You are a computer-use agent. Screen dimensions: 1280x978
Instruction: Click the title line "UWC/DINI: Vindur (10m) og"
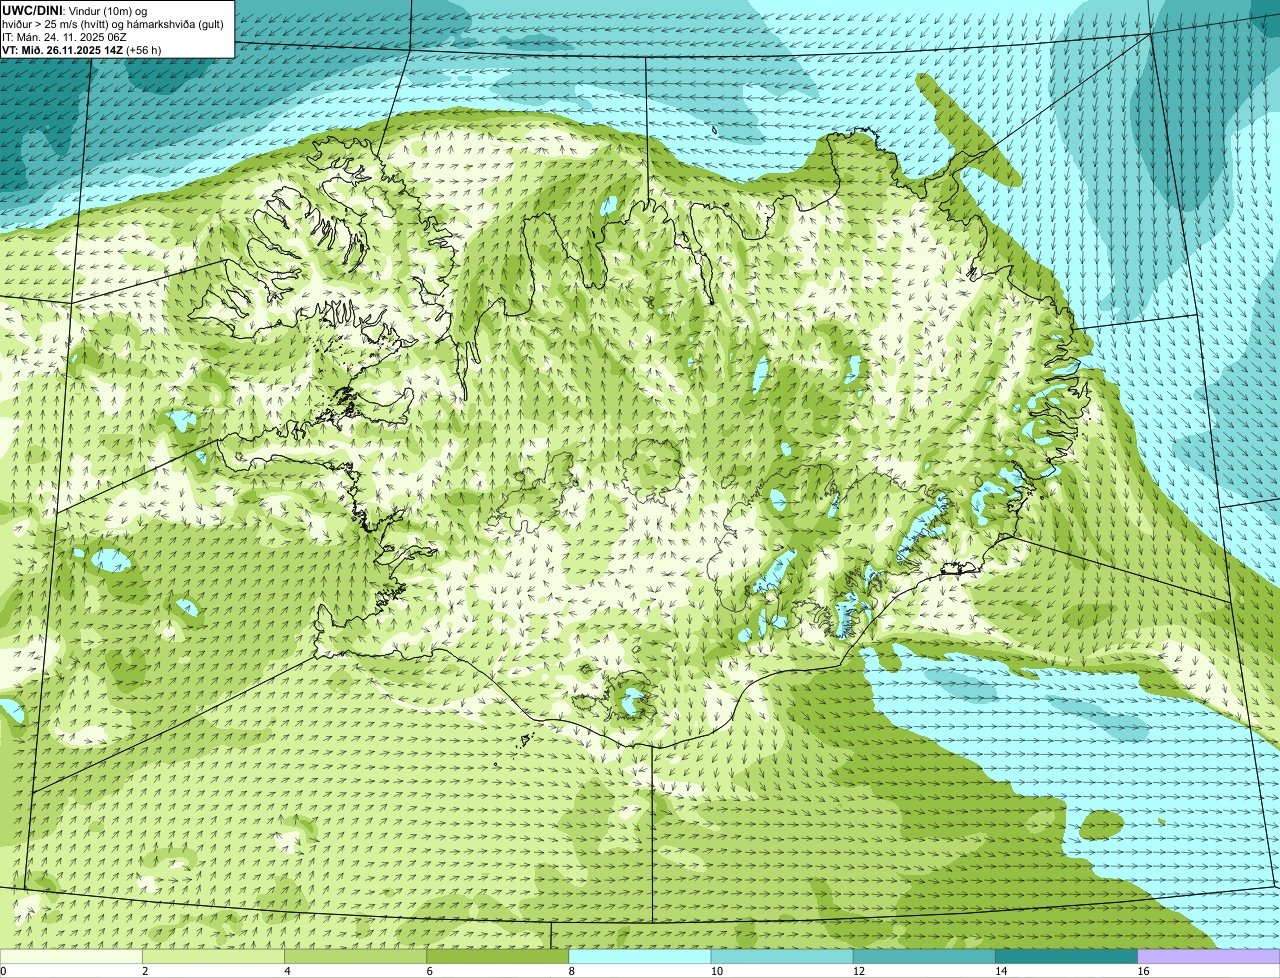pyautogui.click(x=75, y=10)
